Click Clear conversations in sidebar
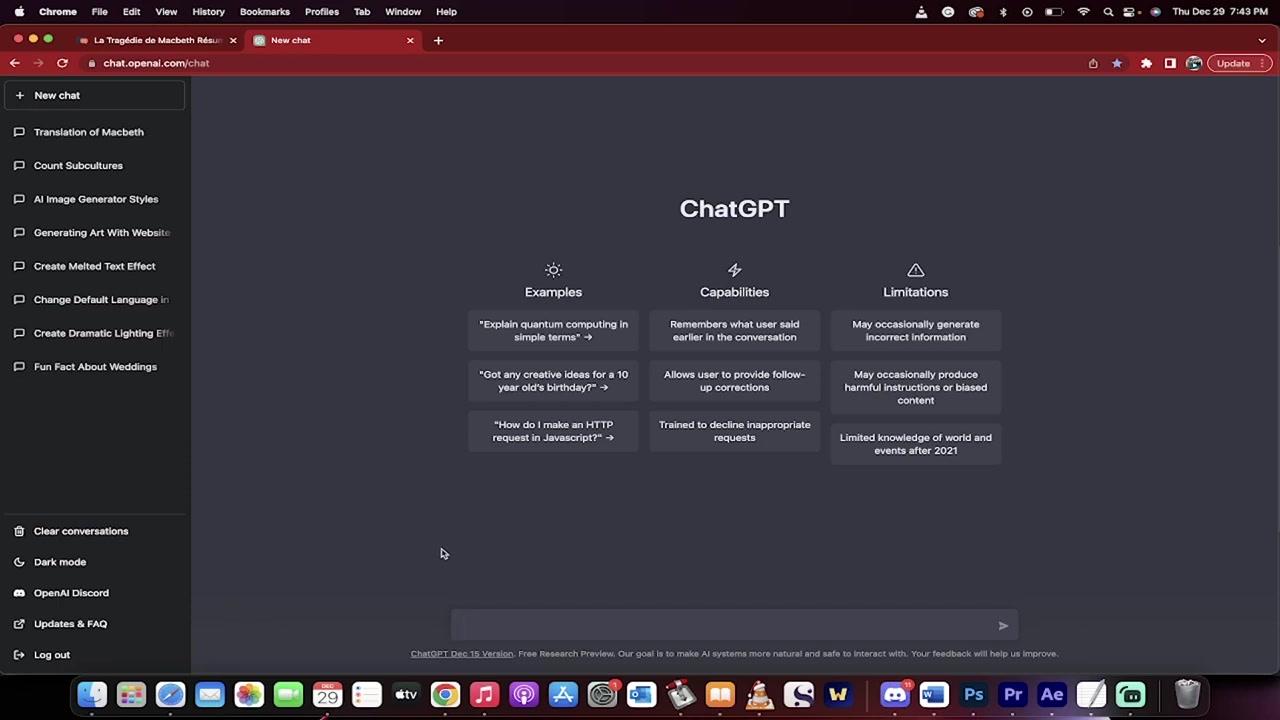The width and height of the screenshot is (1280, 720). (x=81, y=531)
